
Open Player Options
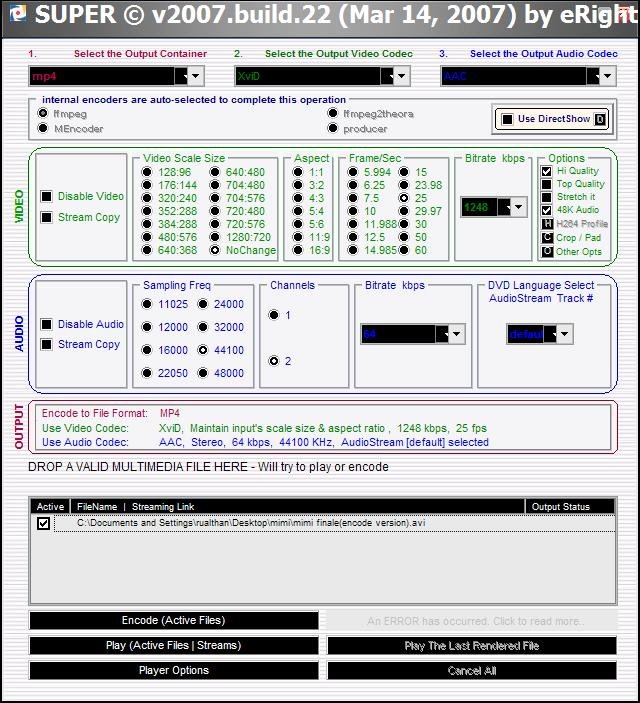174,671
